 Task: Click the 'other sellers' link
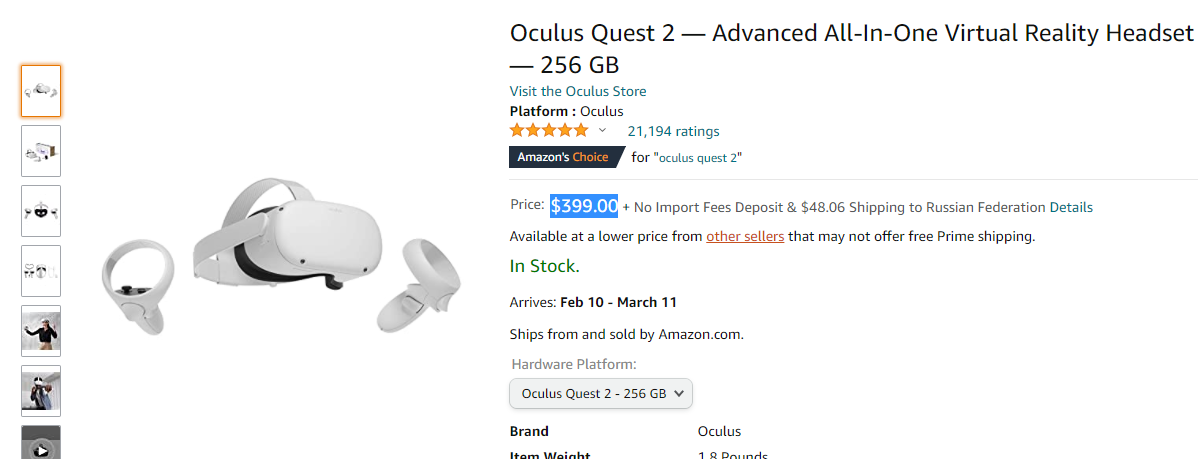pos(745,237)
